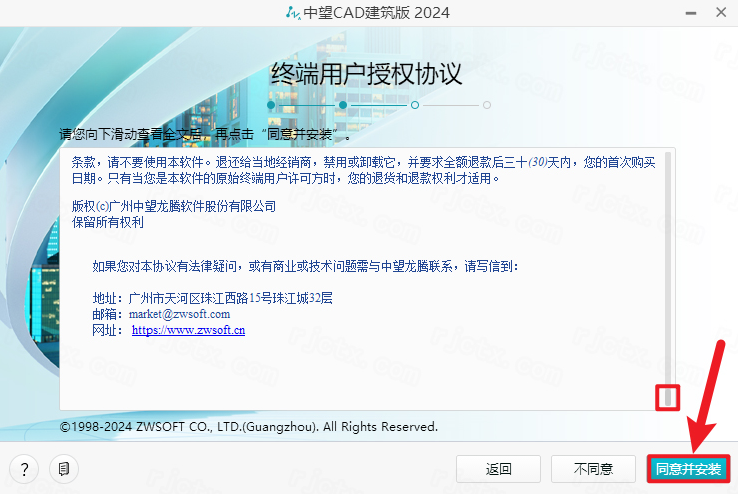Click the ©1998-2024 ZWSOFT copyright notice
Viewport: 738px width, 494px height.
248,427
